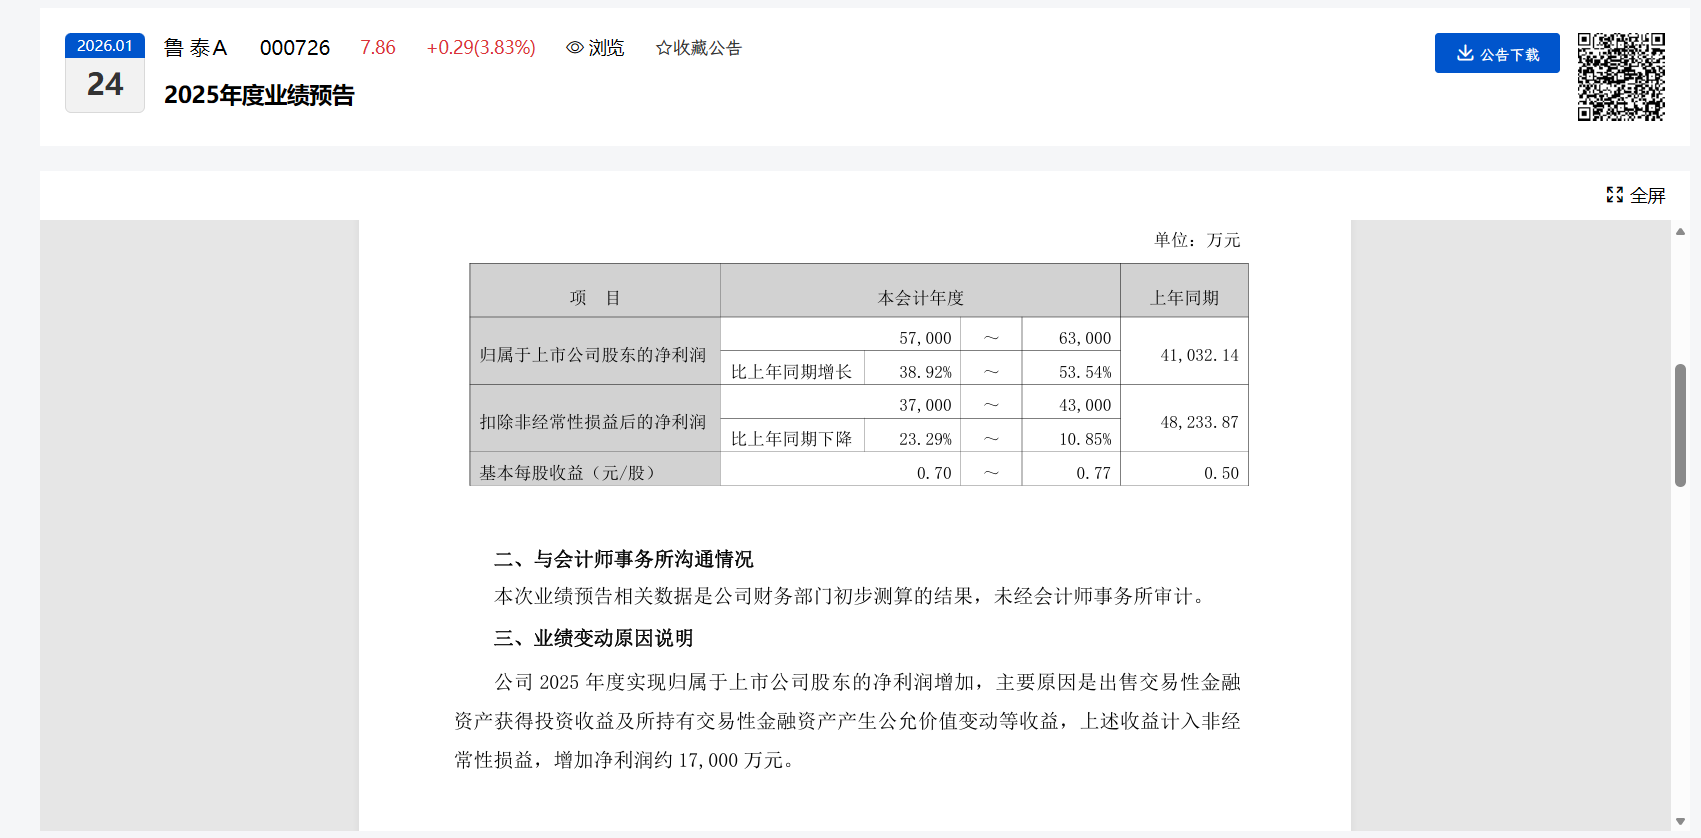The image size is (1701, 838).
Task: Click the stock code 000726
Action: (295, 48)
